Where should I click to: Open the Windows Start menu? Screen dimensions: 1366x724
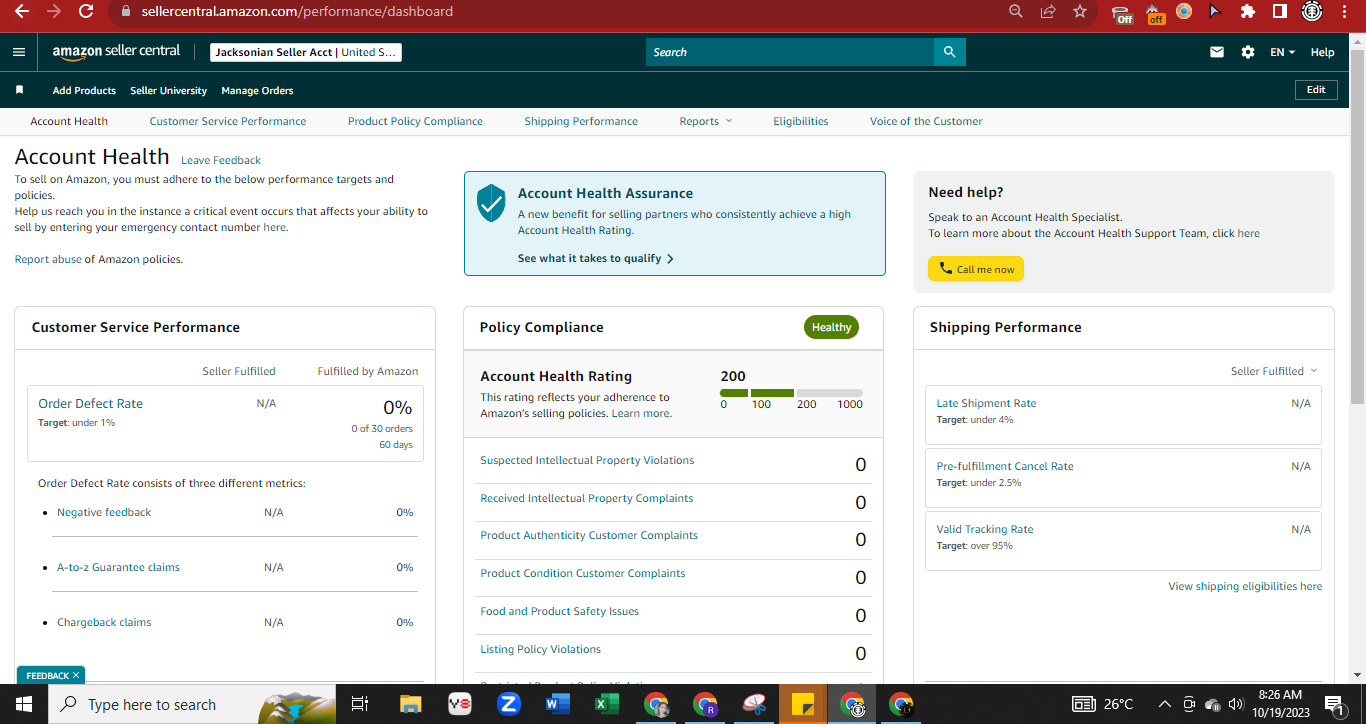click(x=24, y=704)
